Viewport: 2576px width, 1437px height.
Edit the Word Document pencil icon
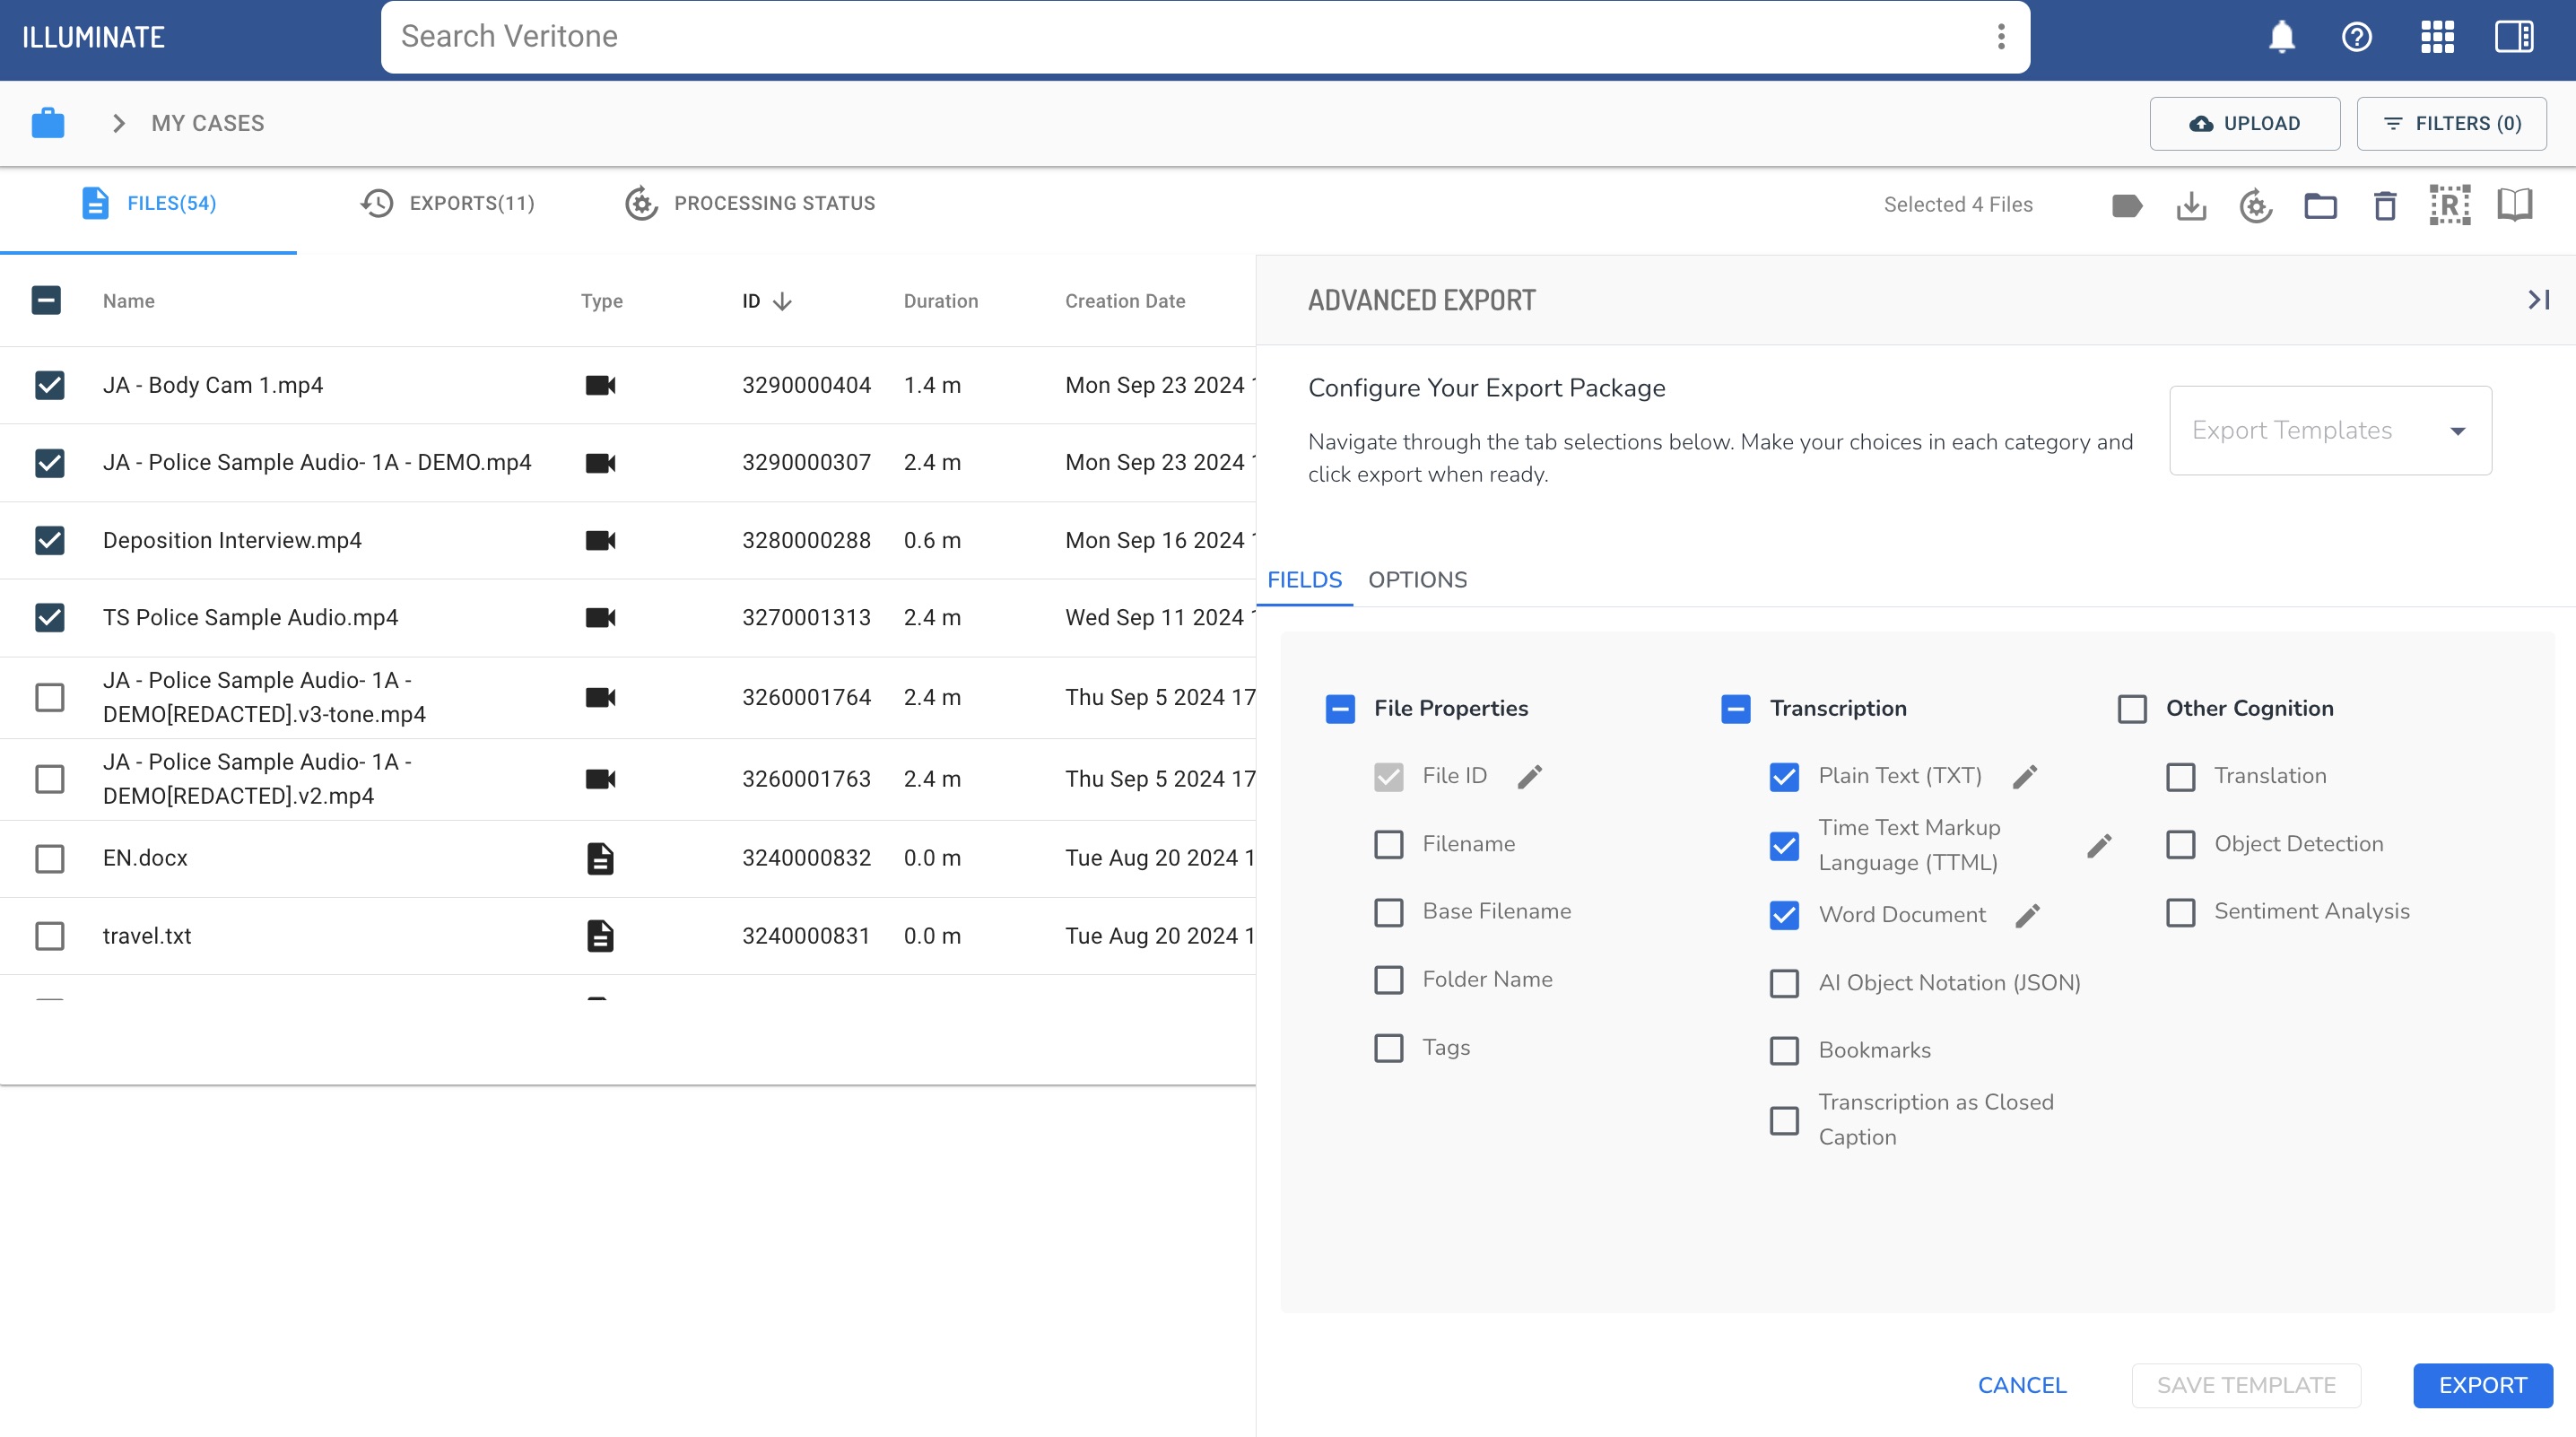click(x=2029, y=914)
